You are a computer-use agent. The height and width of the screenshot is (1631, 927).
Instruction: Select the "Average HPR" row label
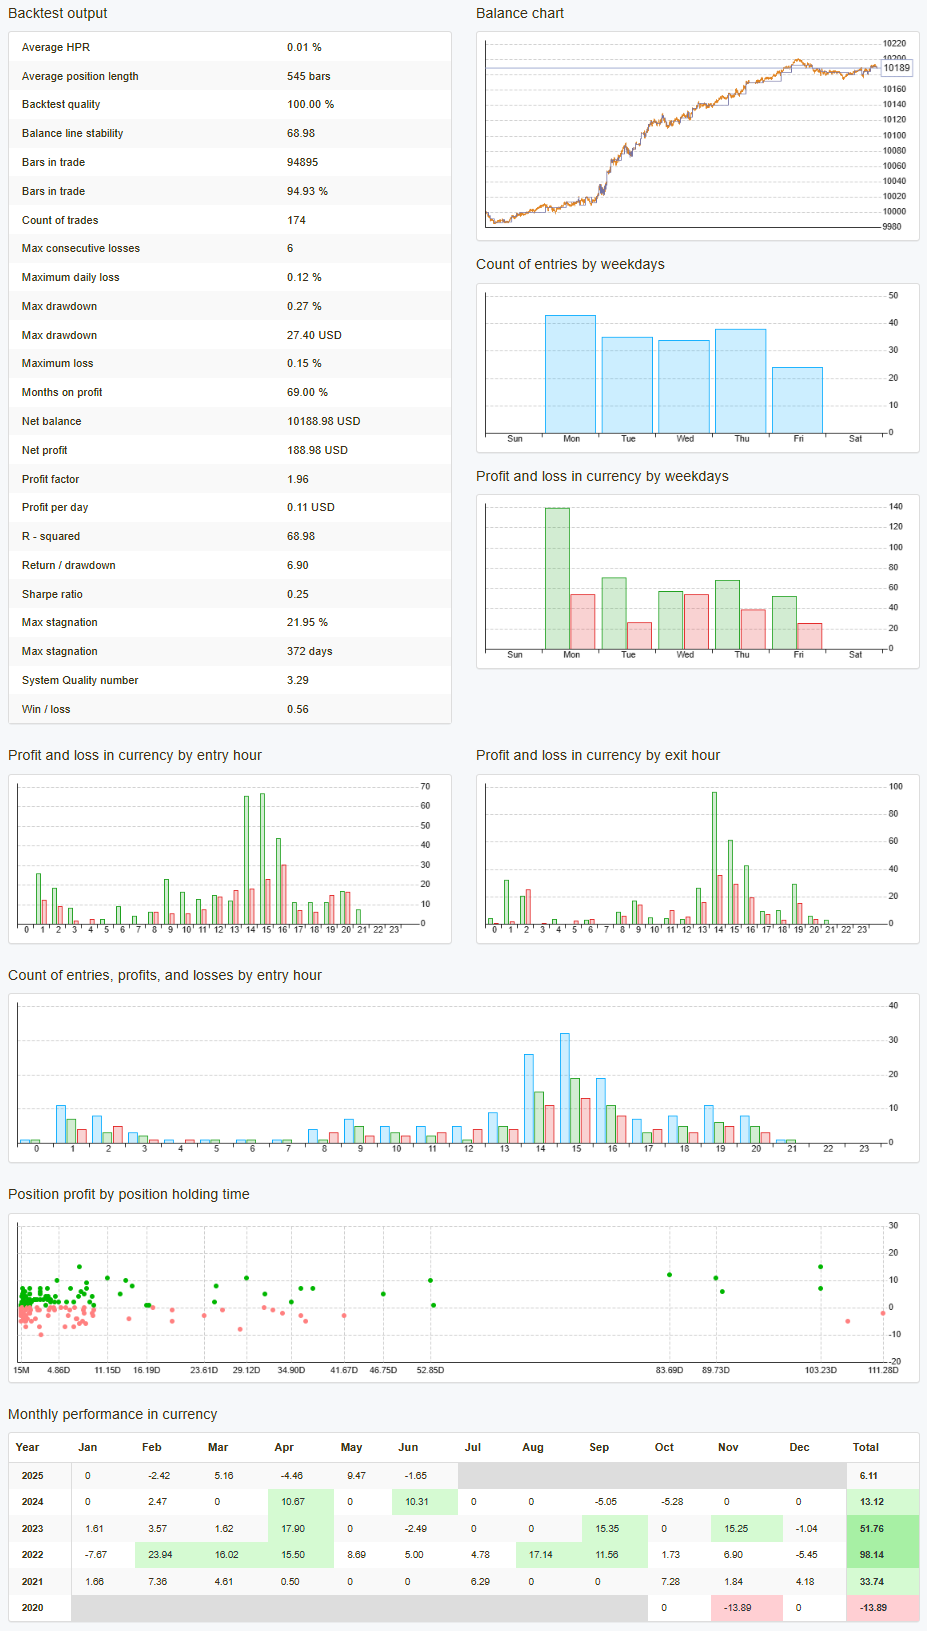click(x=56, y=47)
